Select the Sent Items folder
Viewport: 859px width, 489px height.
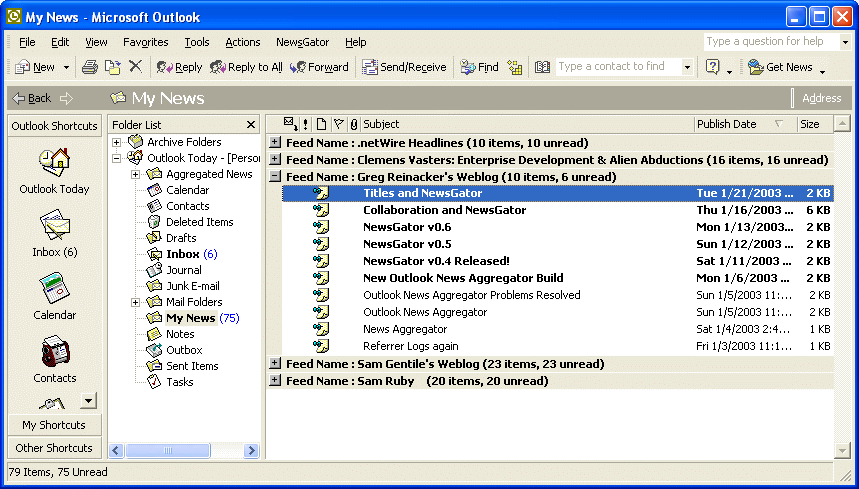click(x=192, y=366)
